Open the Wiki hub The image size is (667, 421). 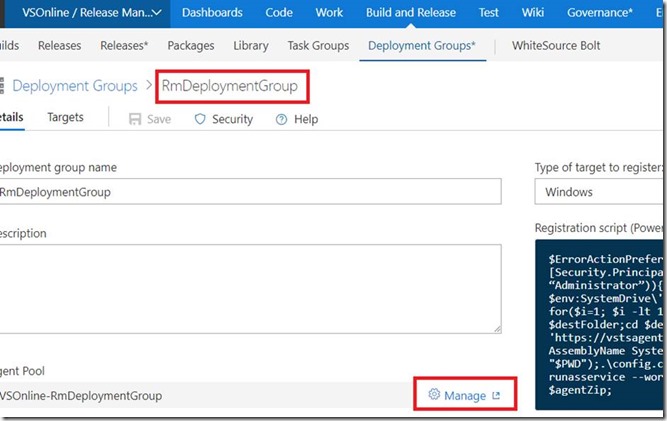pyautogui.click(x=533, y=13)
